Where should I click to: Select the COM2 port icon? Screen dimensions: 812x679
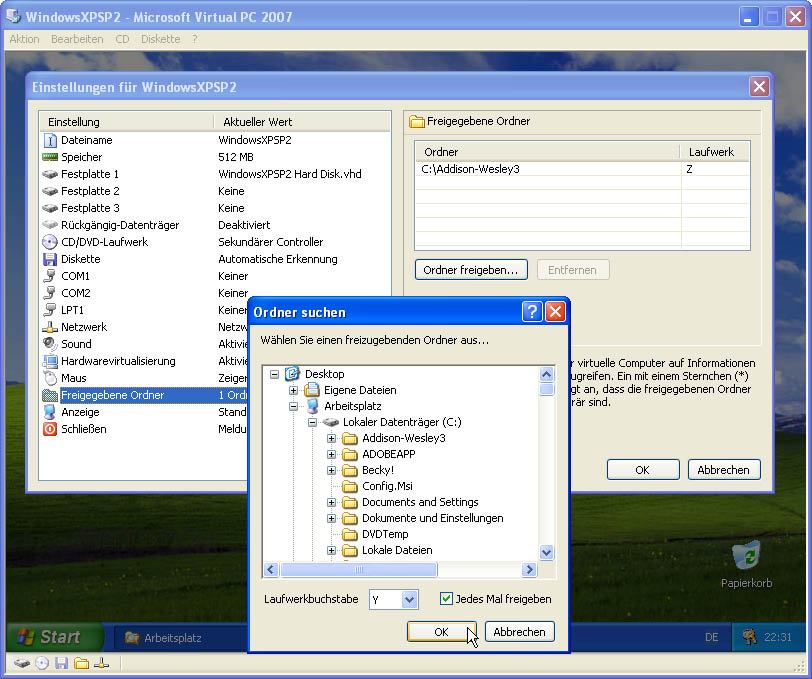[x=50, y=293]
